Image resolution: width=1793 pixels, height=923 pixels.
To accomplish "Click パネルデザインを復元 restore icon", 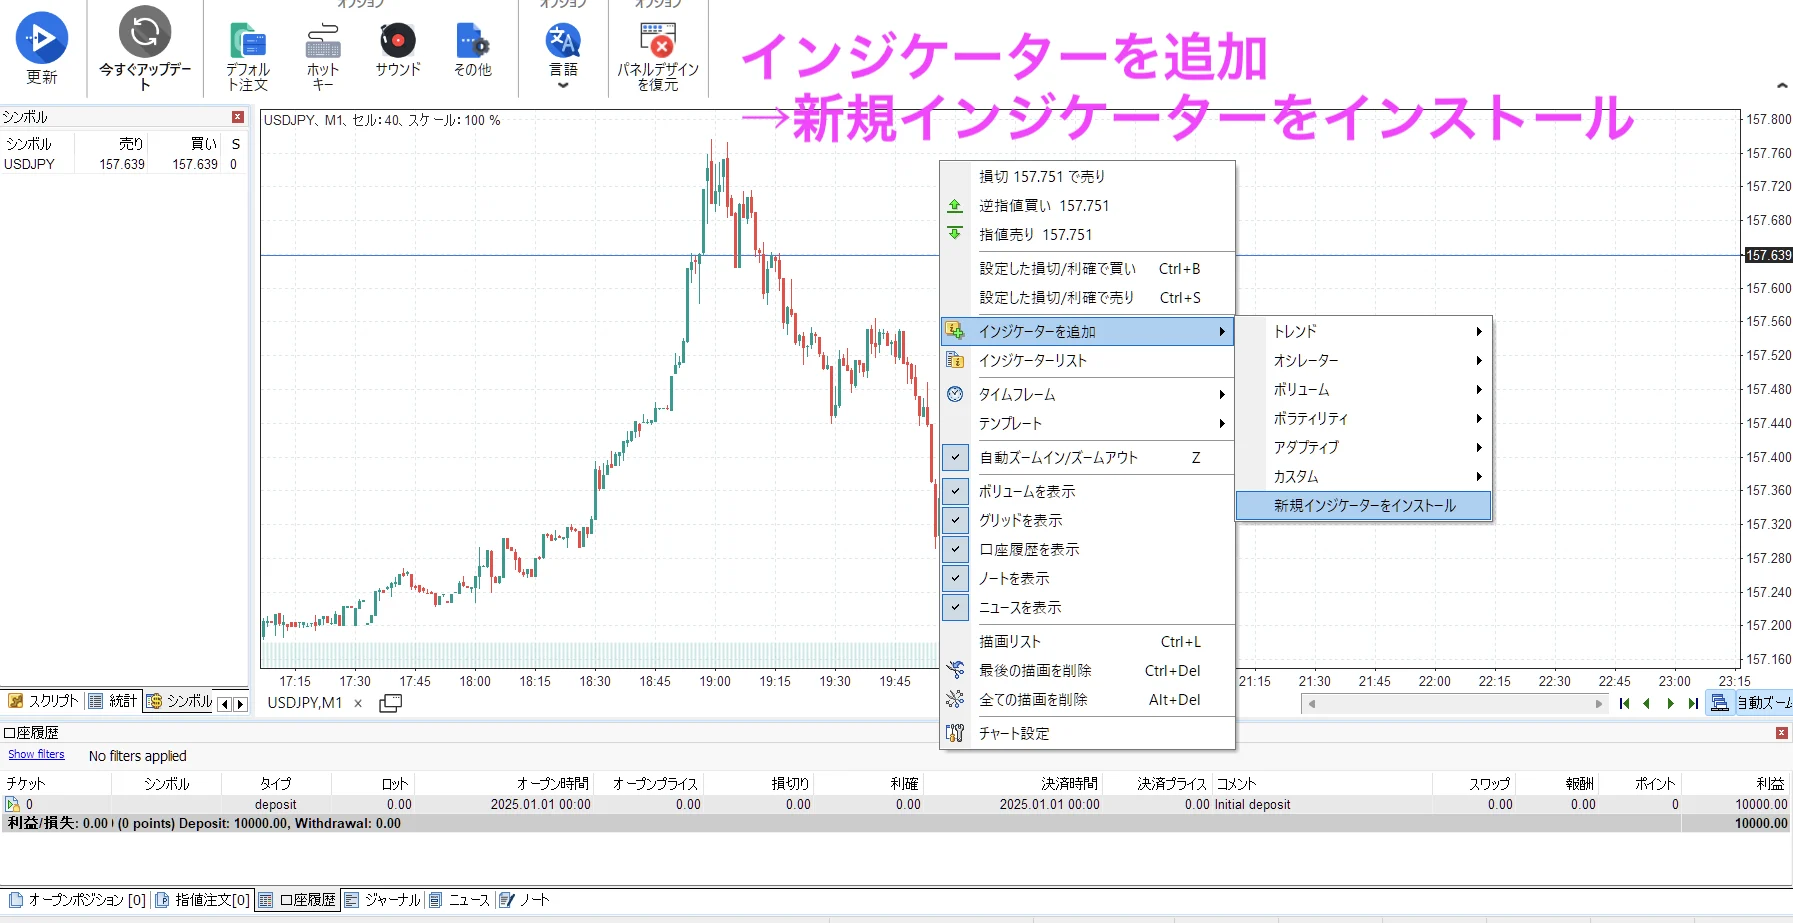I will [658, 40].
